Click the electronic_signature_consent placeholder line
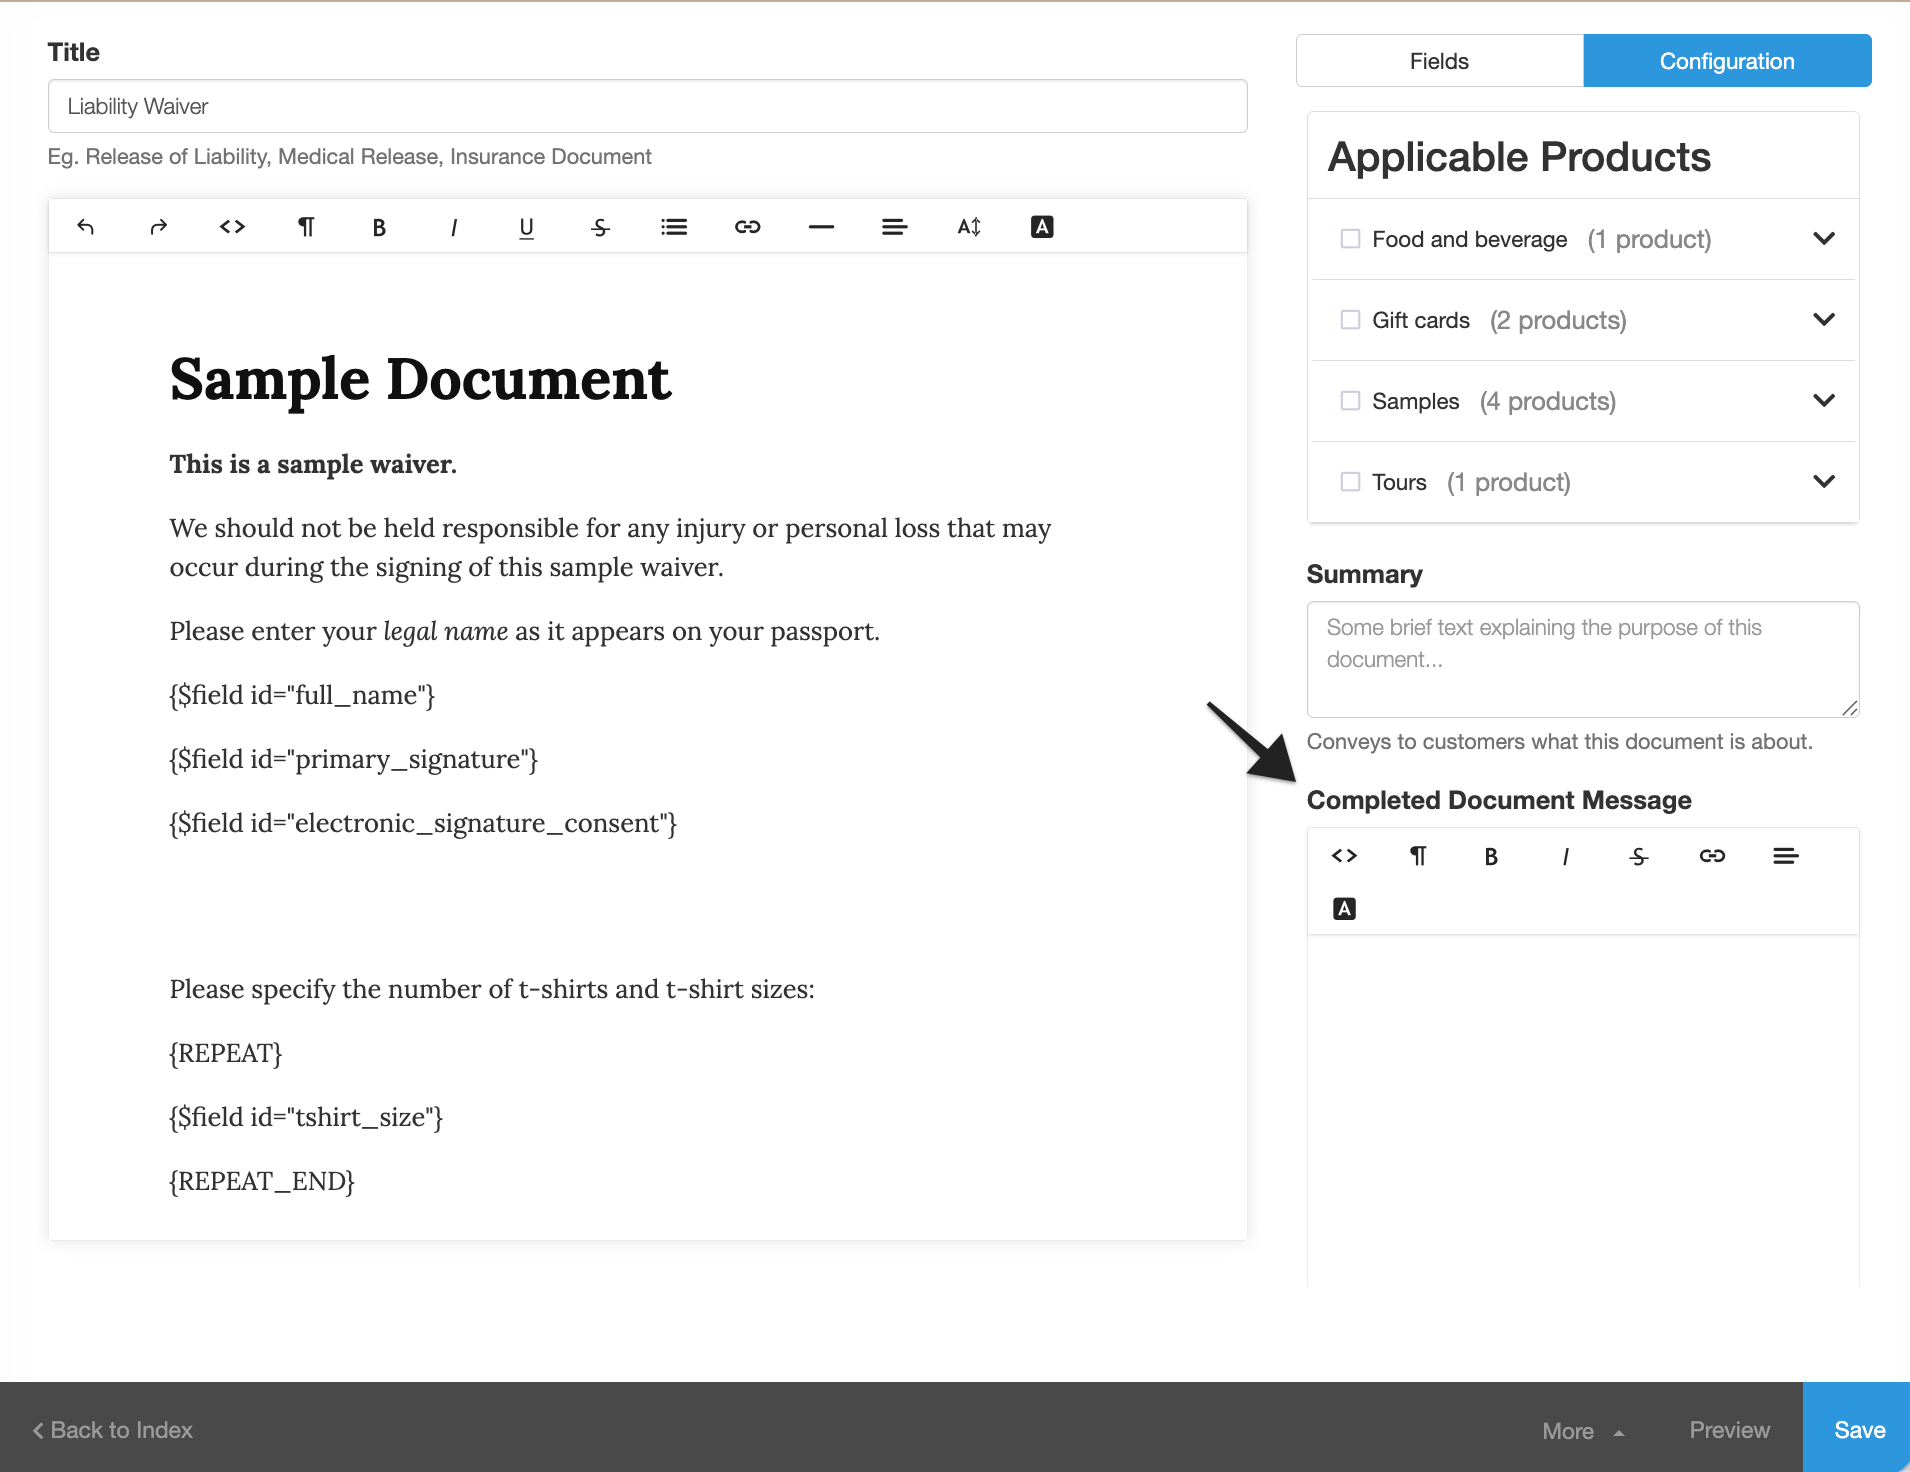The height and width of the screenshot is (1472, 1910). pyautogui.click(x=423, y=823)
